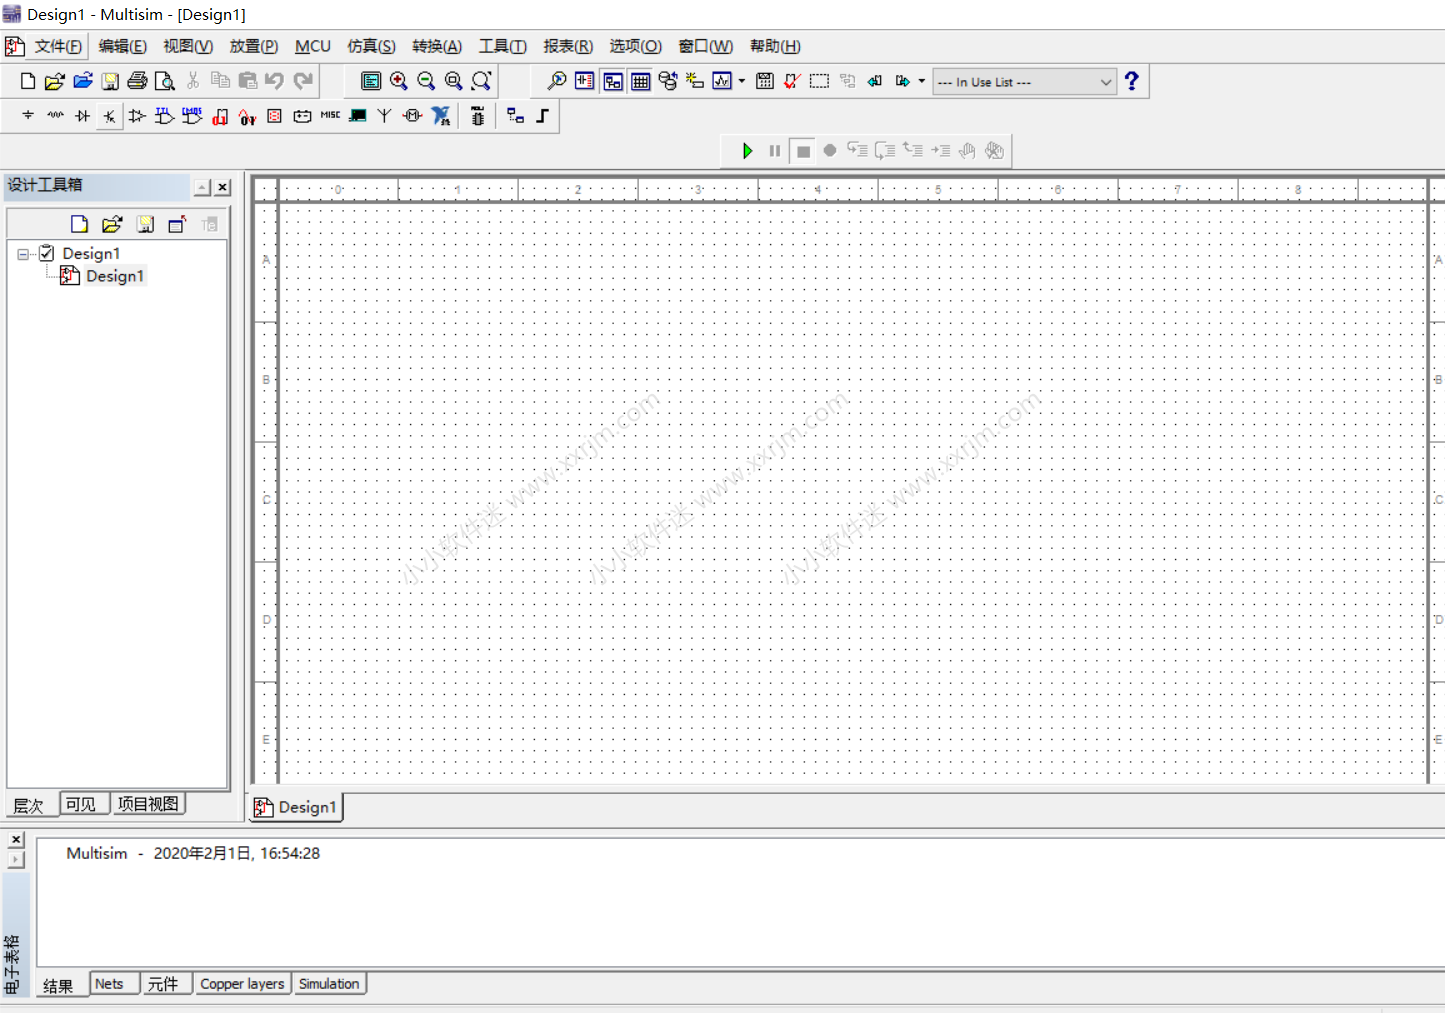Screen dimensions: 1445x1013
Task: Open the Grapher toolbar icon
Action: pyautogui.click(x=722, y=82)
